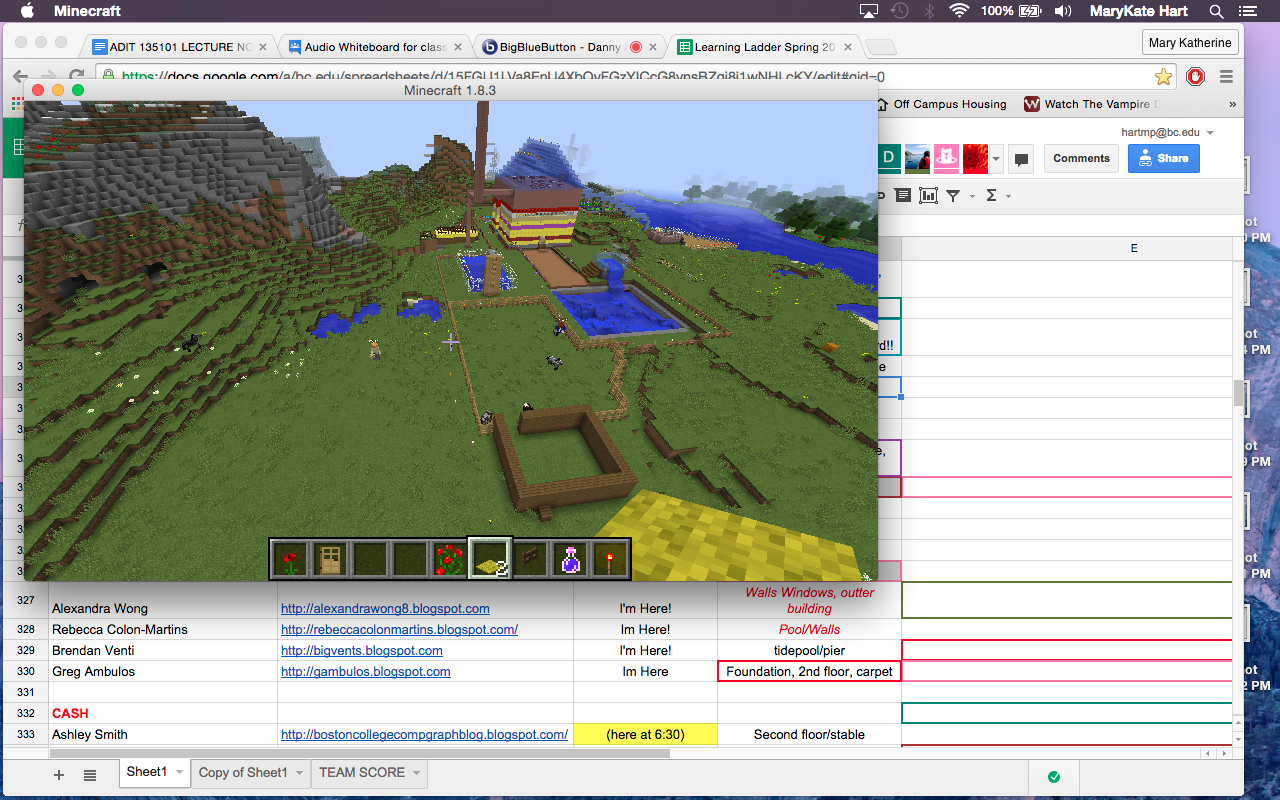This screenshot has height=800, width=1280.
Task: Open the Copy of Sheet1 tab dropdown arrow
Action: pos(300,773)
